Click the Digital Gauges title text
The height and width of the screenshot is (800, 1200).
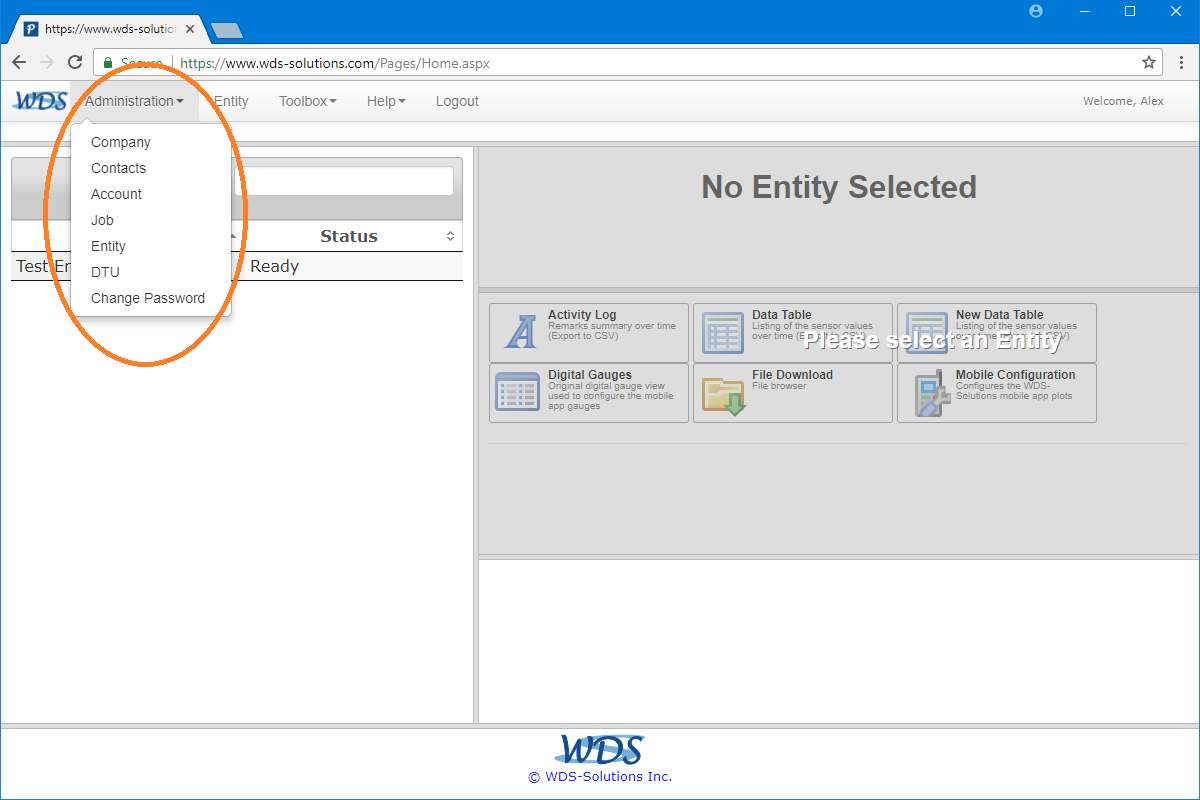[590, 375]
